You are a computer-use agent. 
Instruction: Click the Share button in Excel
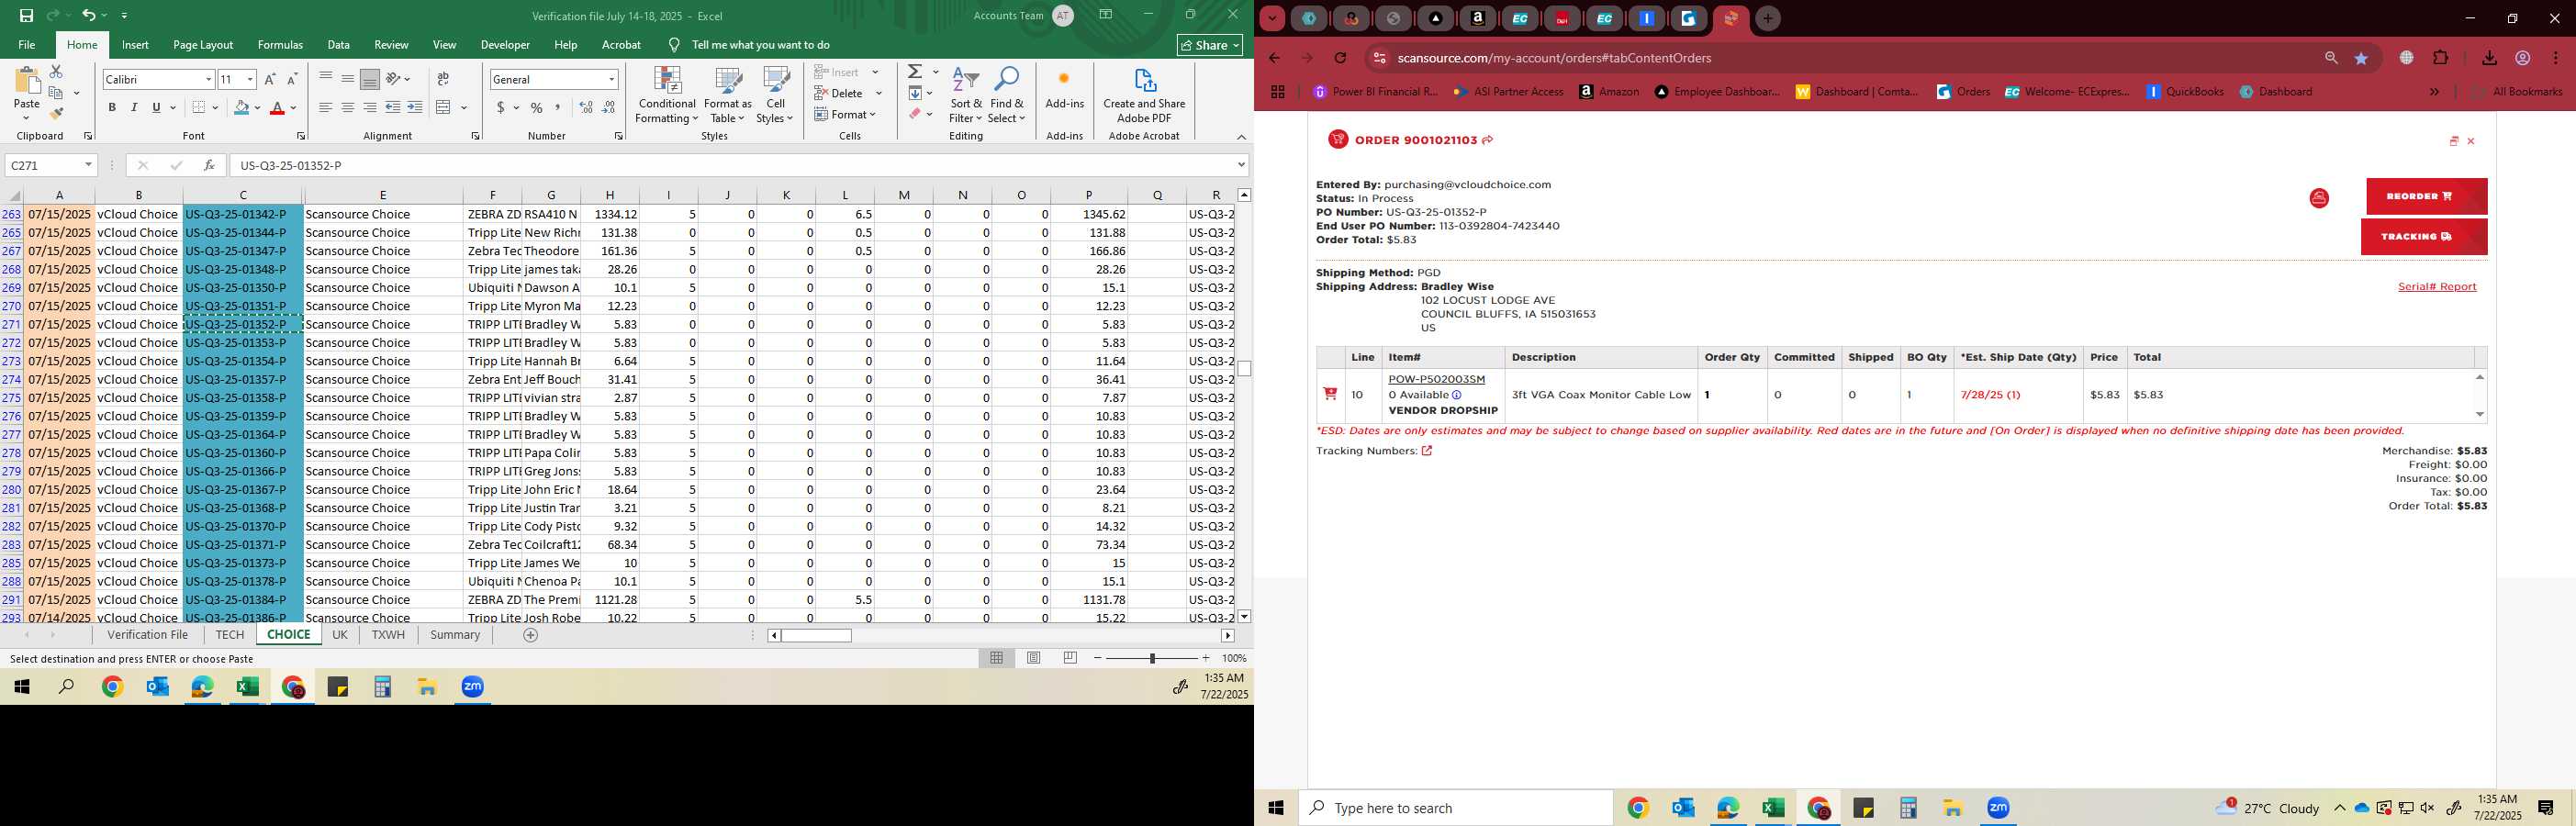(1210, 45)
